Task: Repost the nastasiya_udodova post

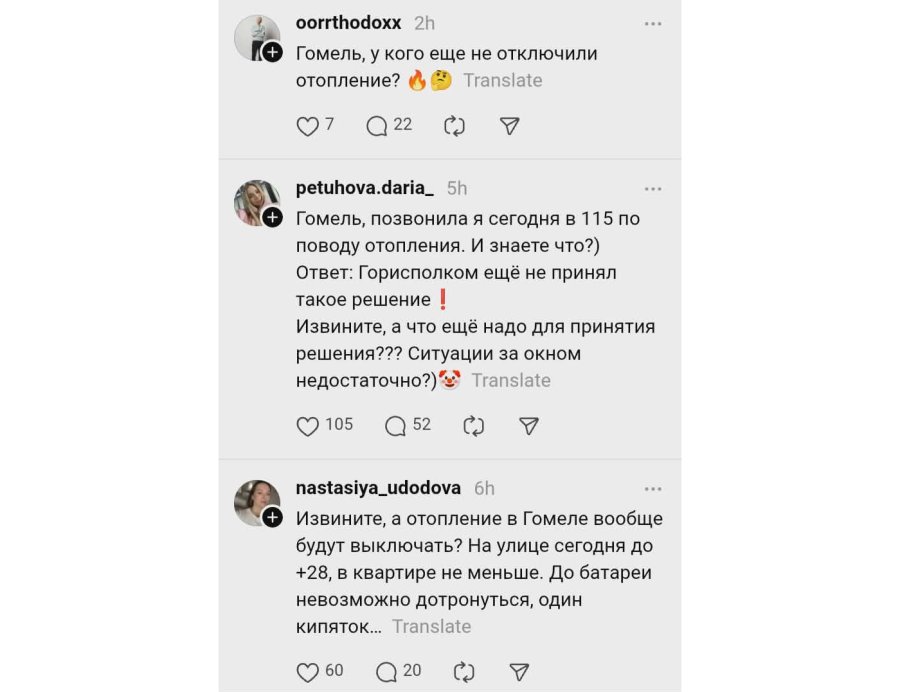Action: click(463, 672)
